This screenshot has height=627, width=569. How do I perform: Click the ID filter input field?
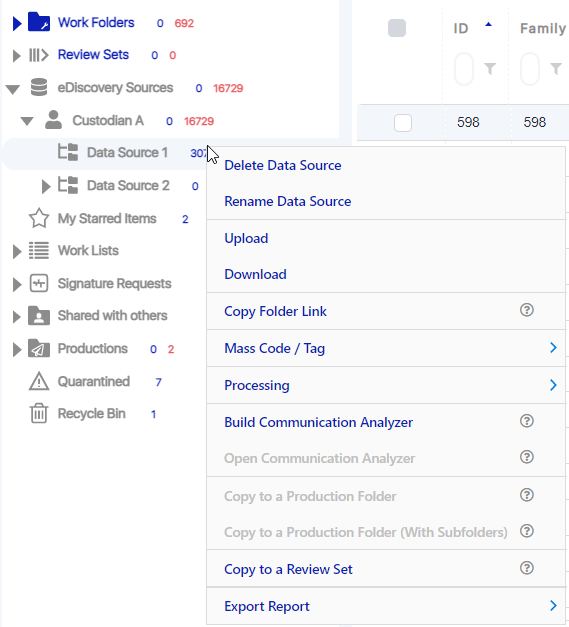coord(464,69)
